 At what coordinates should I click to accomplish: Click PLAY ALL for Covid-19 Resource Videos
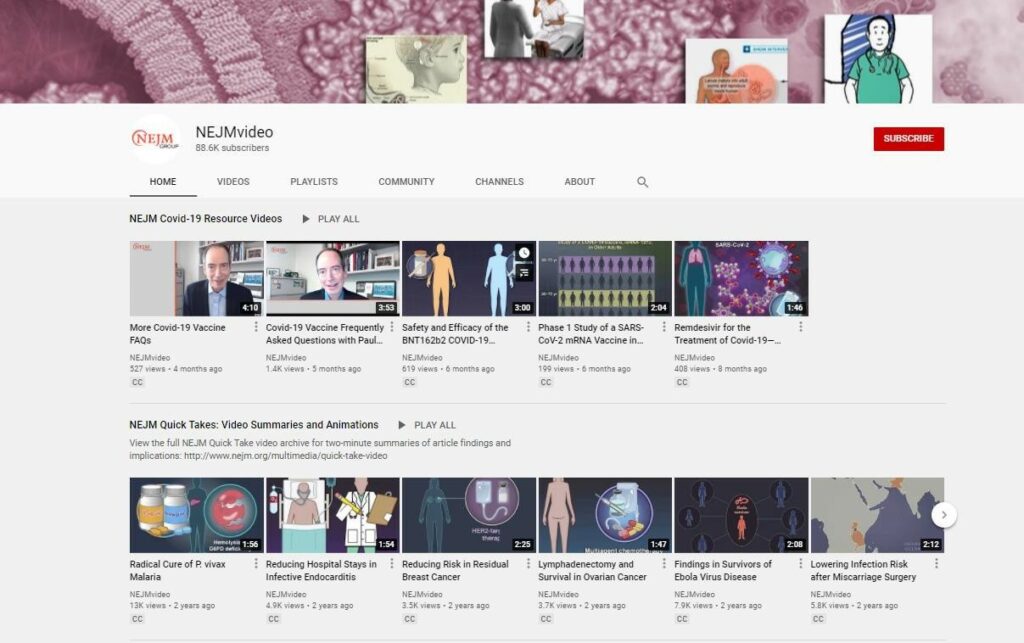click(x=338, y=219)
